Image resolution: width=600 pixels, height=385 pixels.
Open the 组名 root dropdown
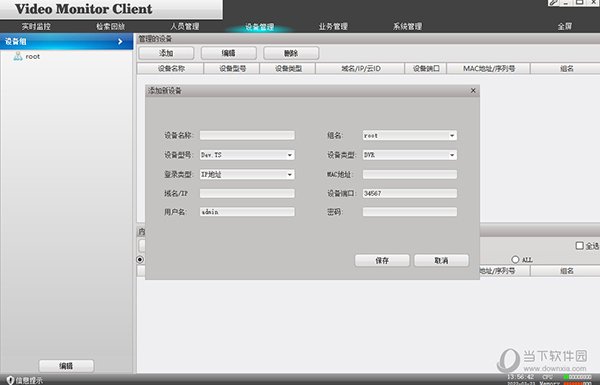(409, 135)
